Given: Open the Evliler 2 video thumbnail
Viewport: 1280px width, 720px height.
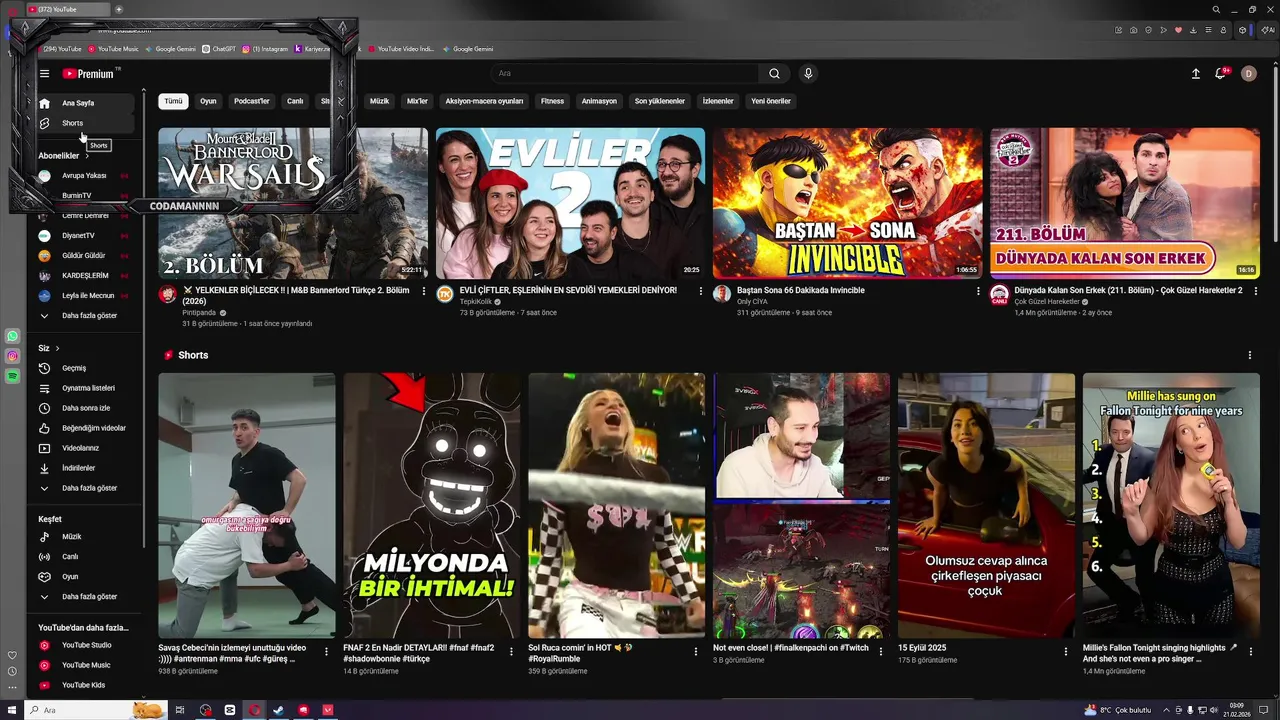Looking at the screenshot, I should coord(570,203).
